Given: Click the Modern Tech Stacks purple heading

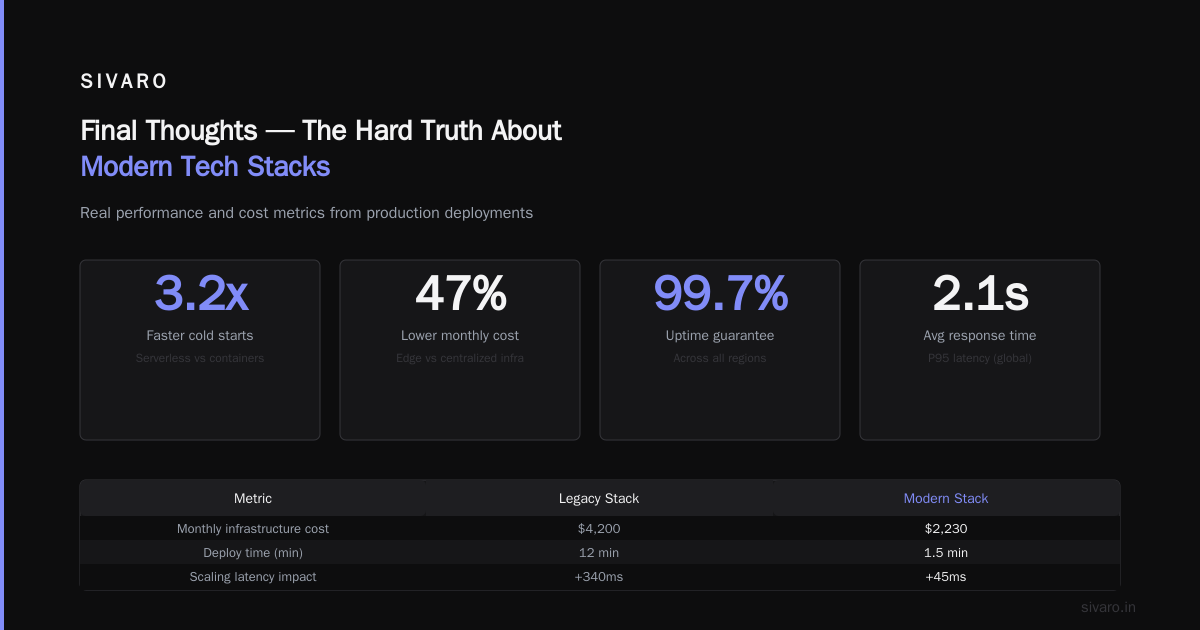Looking at the screenshot, I should 205,166.
